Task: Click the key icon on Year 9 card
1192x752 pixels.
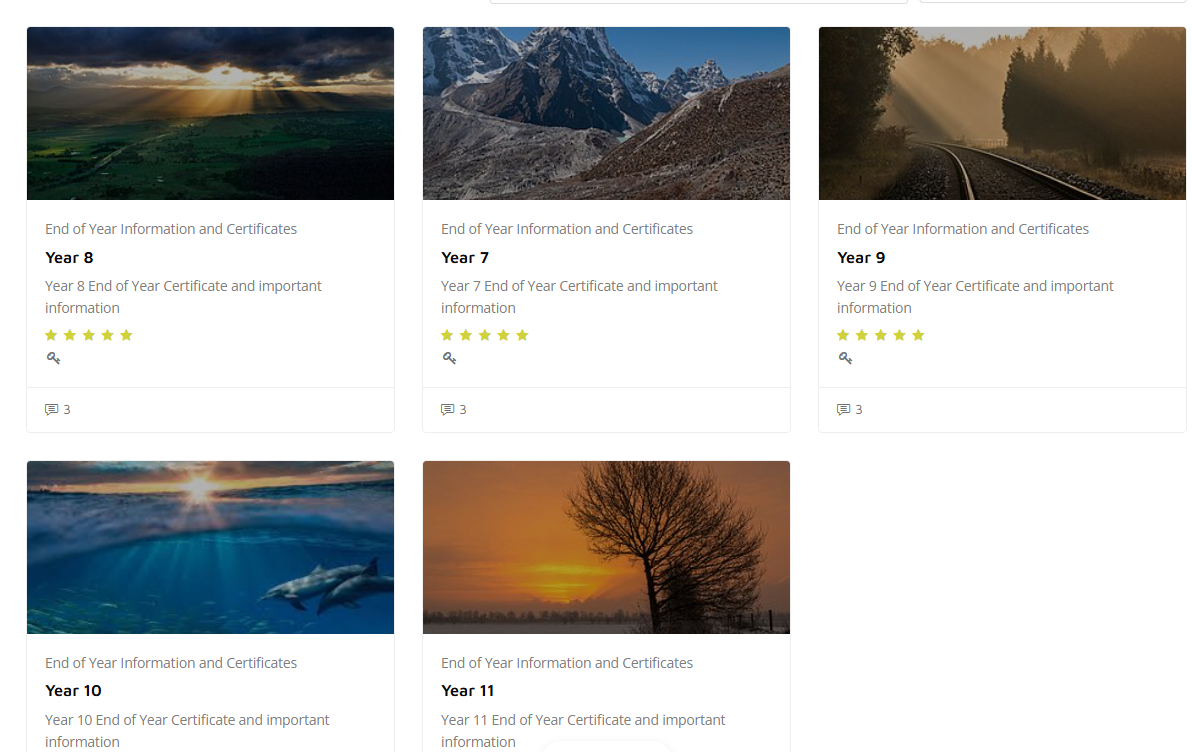Action: coord(845,358)
